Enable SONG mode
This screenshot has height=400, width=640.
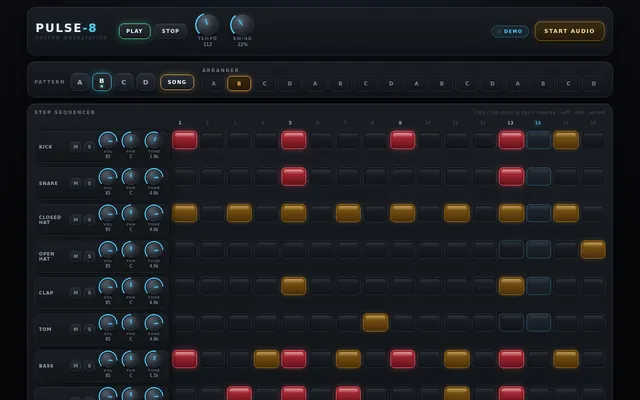click(x=177, y=82)
